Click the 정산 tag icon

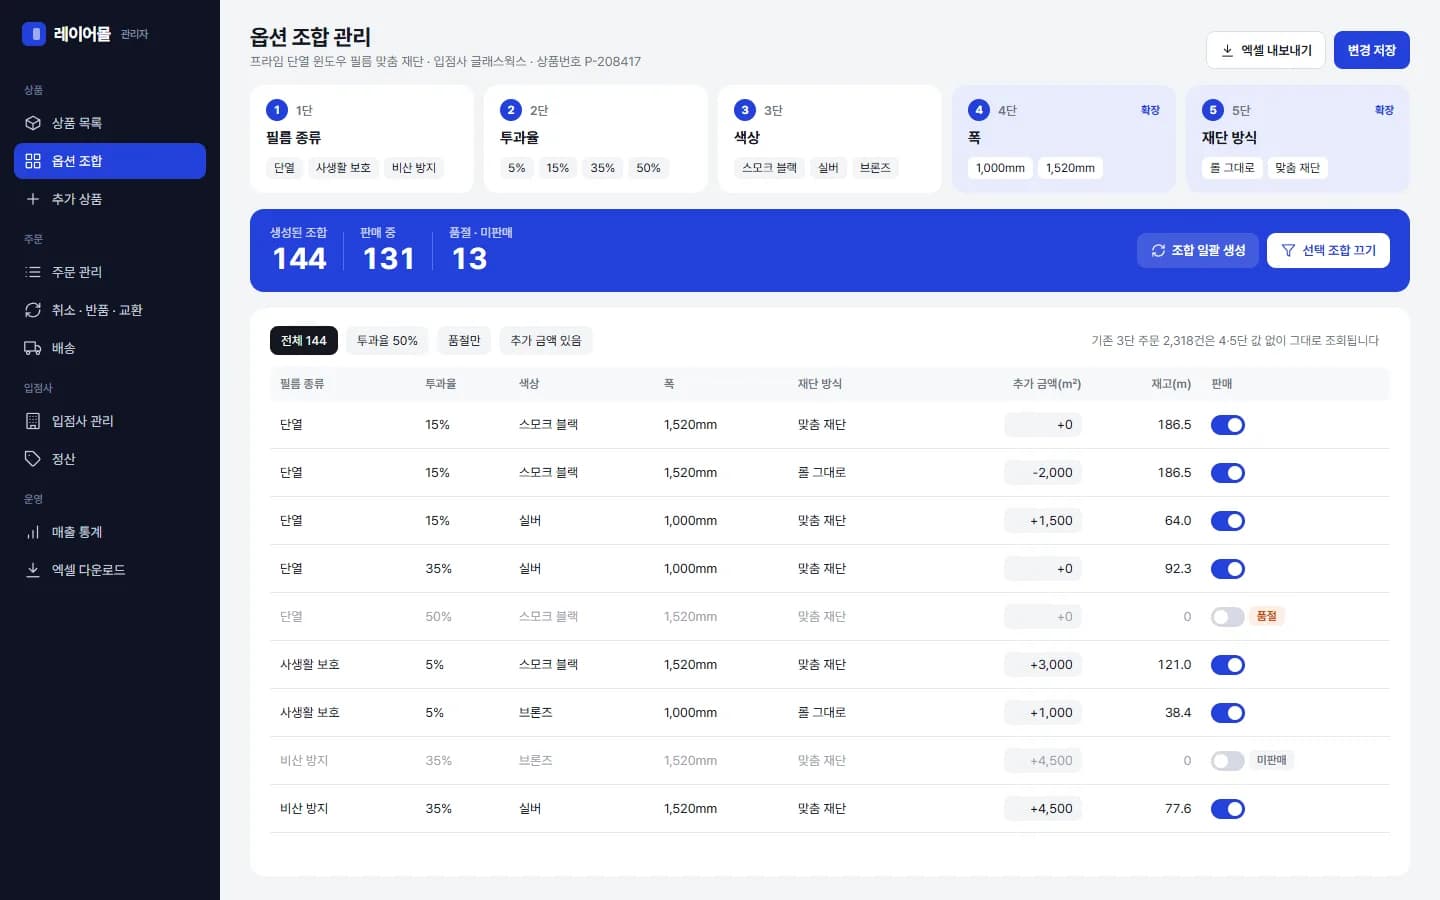pyautogui.click(x=33, y=459)
